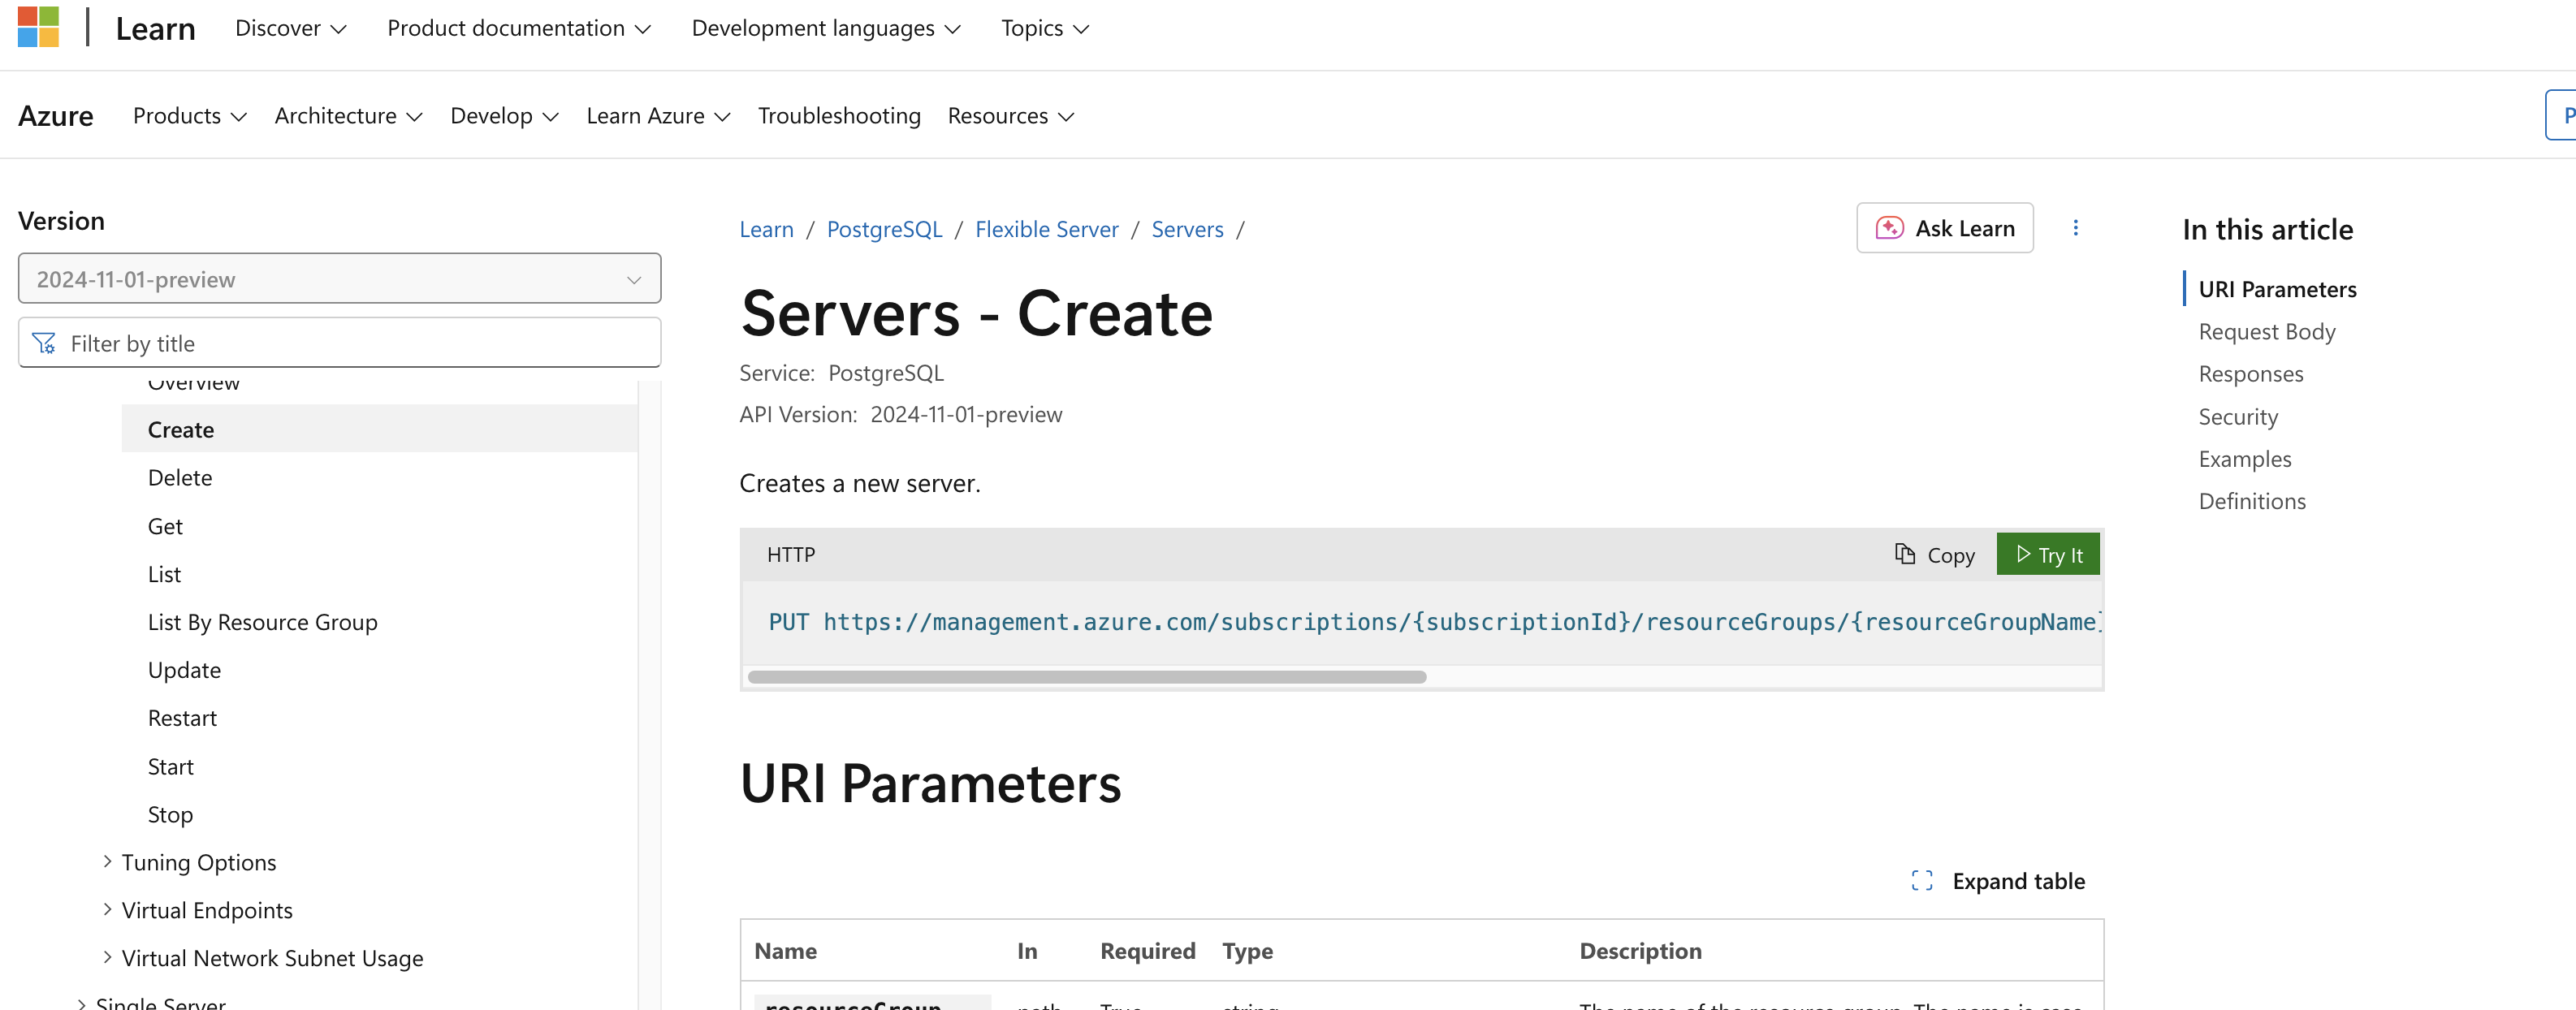Expand Virtual Network Subnet Usage node

click(107, 957)
